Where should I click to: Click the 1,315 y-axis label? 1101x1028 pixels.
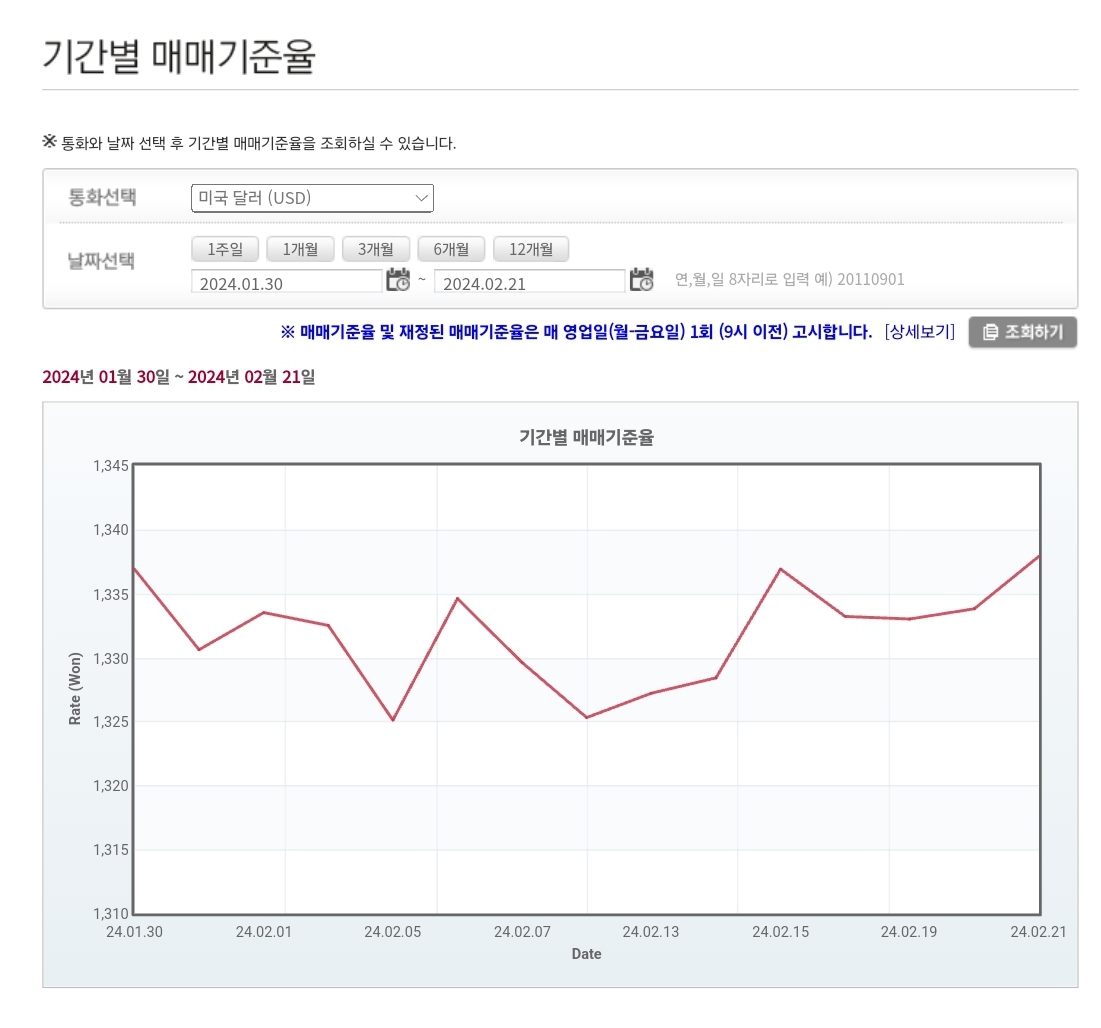(x=111, y=850)
